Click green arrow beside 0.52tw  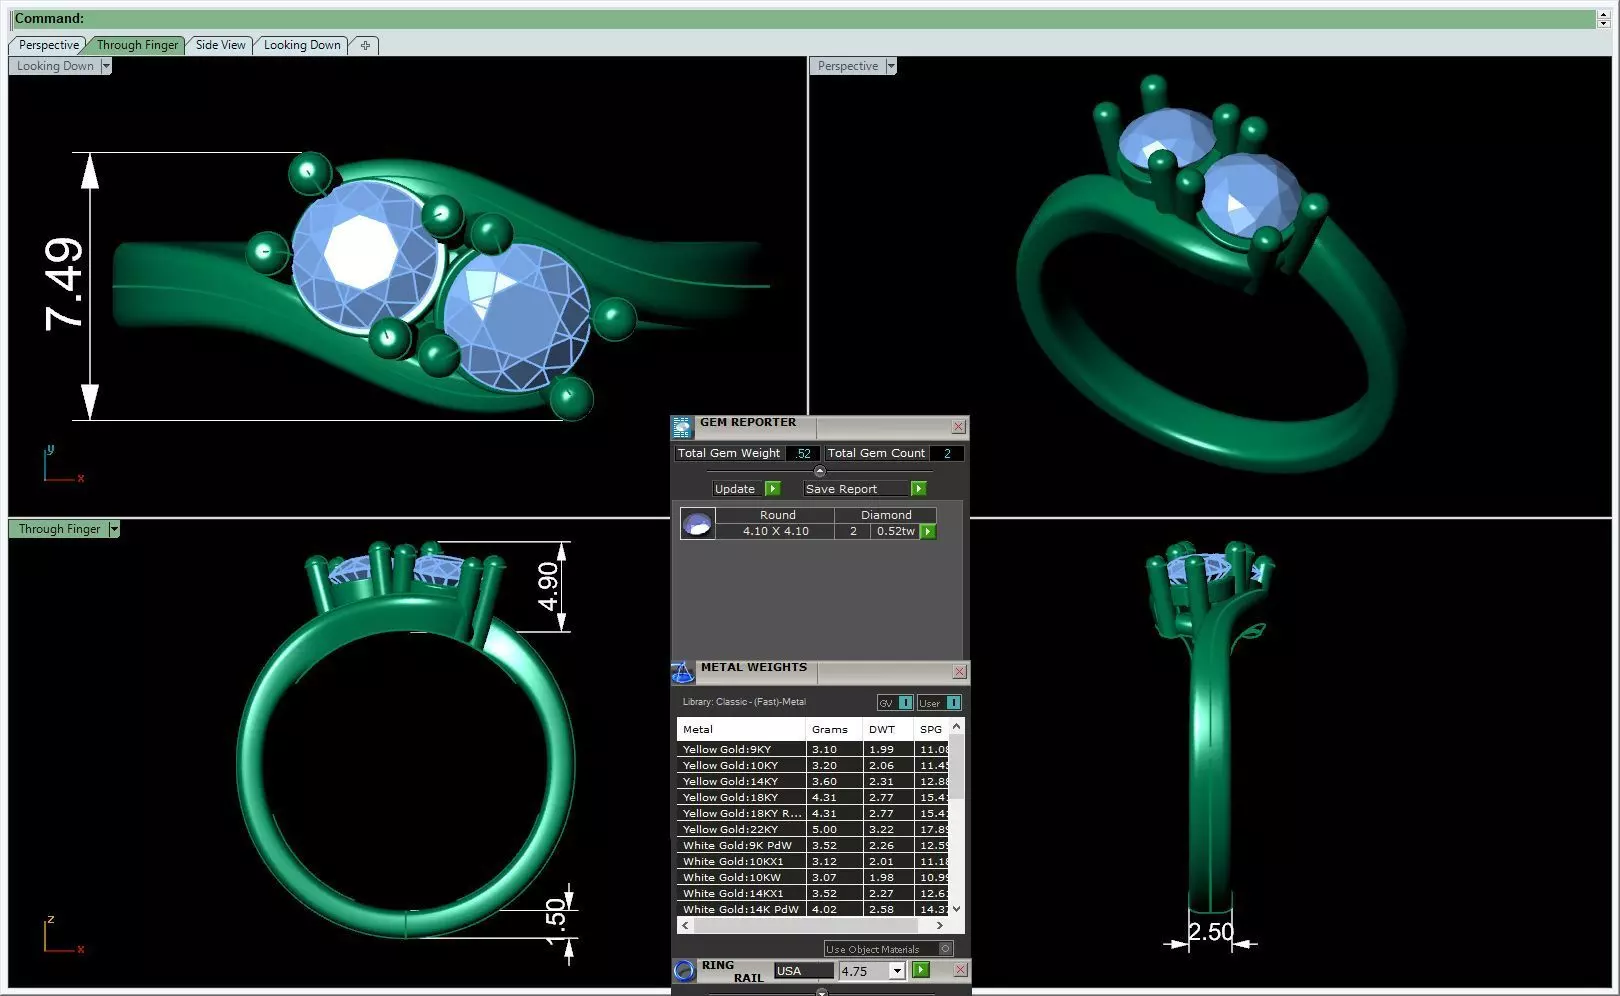[928, 532]
